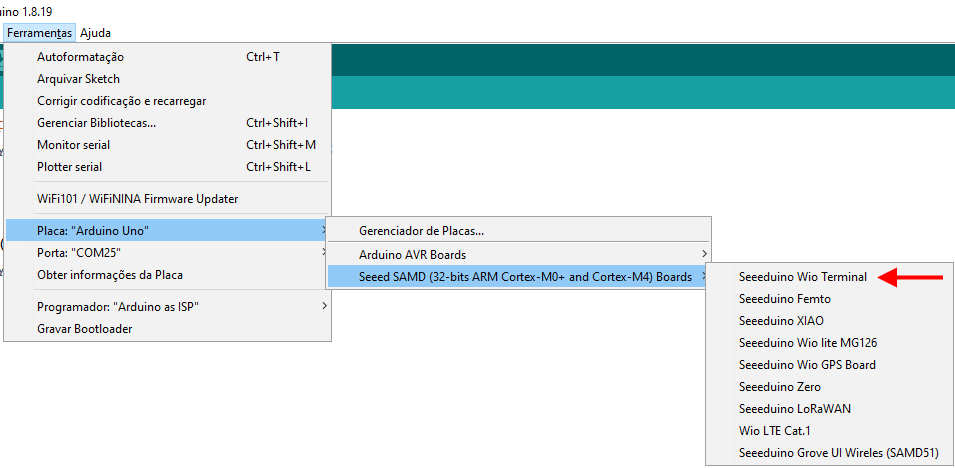Expand Arduino AVR Boards submenu arrow

[704, 254]
